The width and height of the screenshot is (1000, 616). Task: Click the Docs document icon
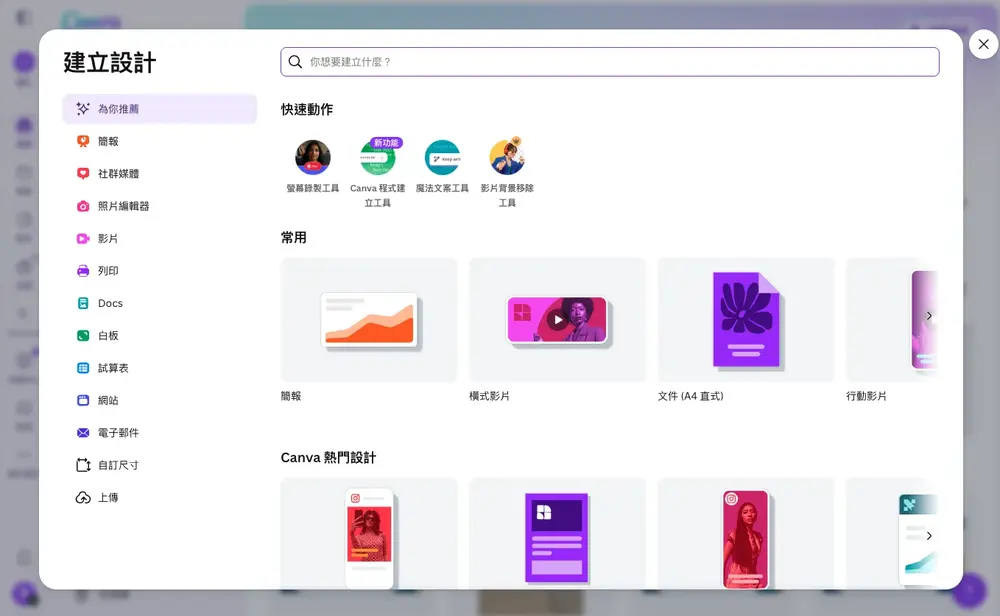tap(83, 304)
